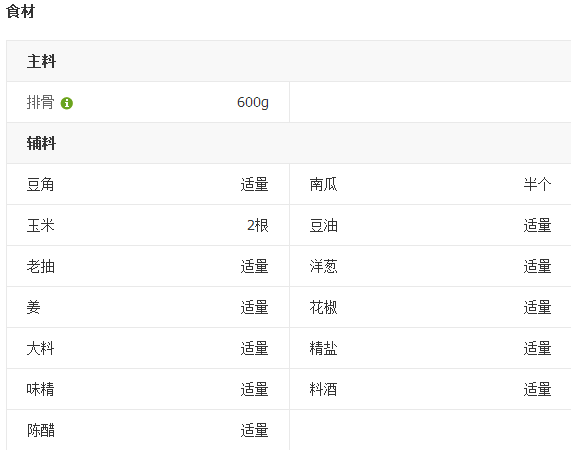Open the 排骨 ingredient link
571x450 pixels.
tap(40, 102)
